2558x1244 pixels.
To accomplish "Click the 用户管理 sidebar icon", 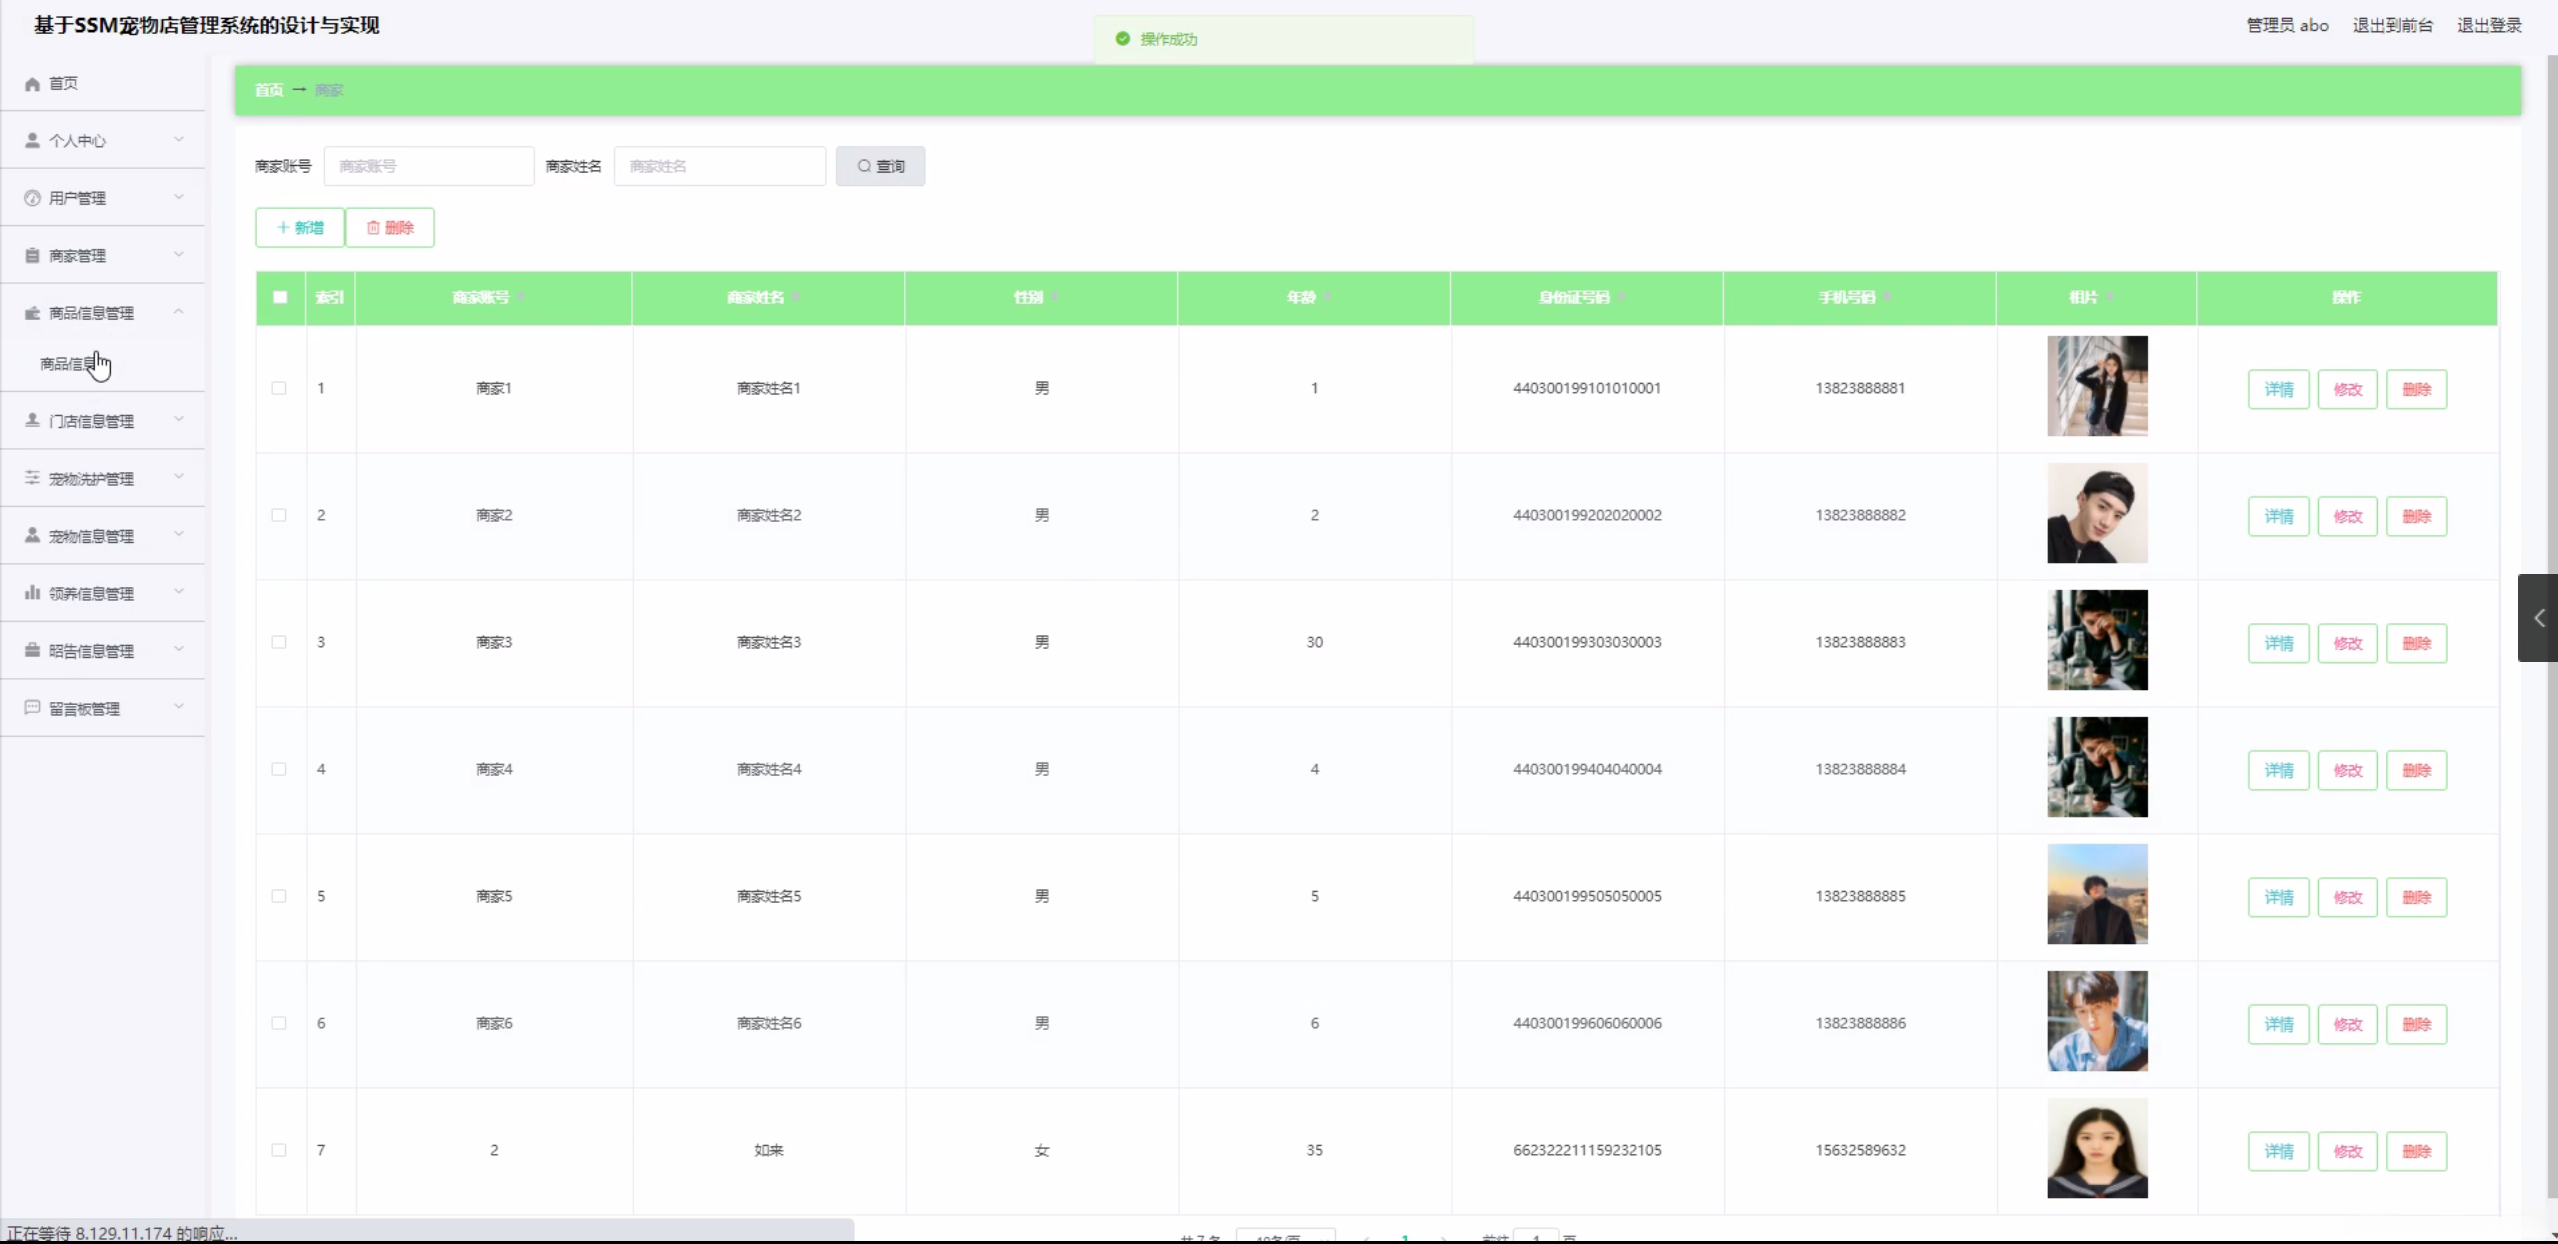I will click(x=32, y=198).
